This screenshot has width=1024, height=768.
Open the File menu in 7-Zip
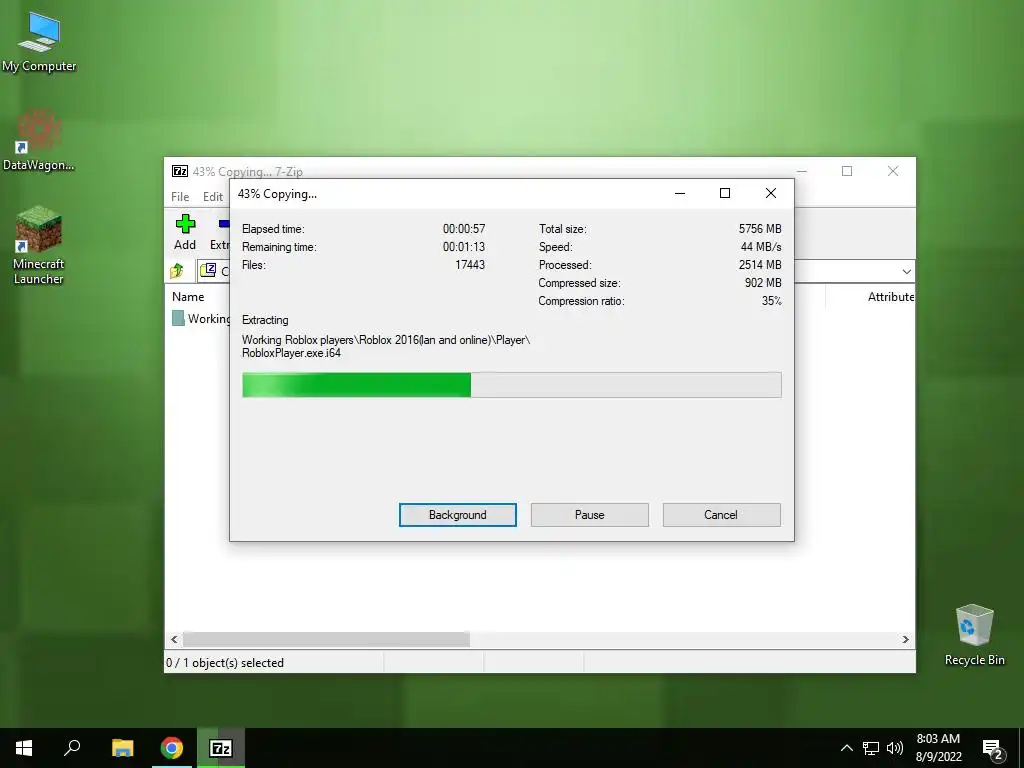tap(180, 197)
